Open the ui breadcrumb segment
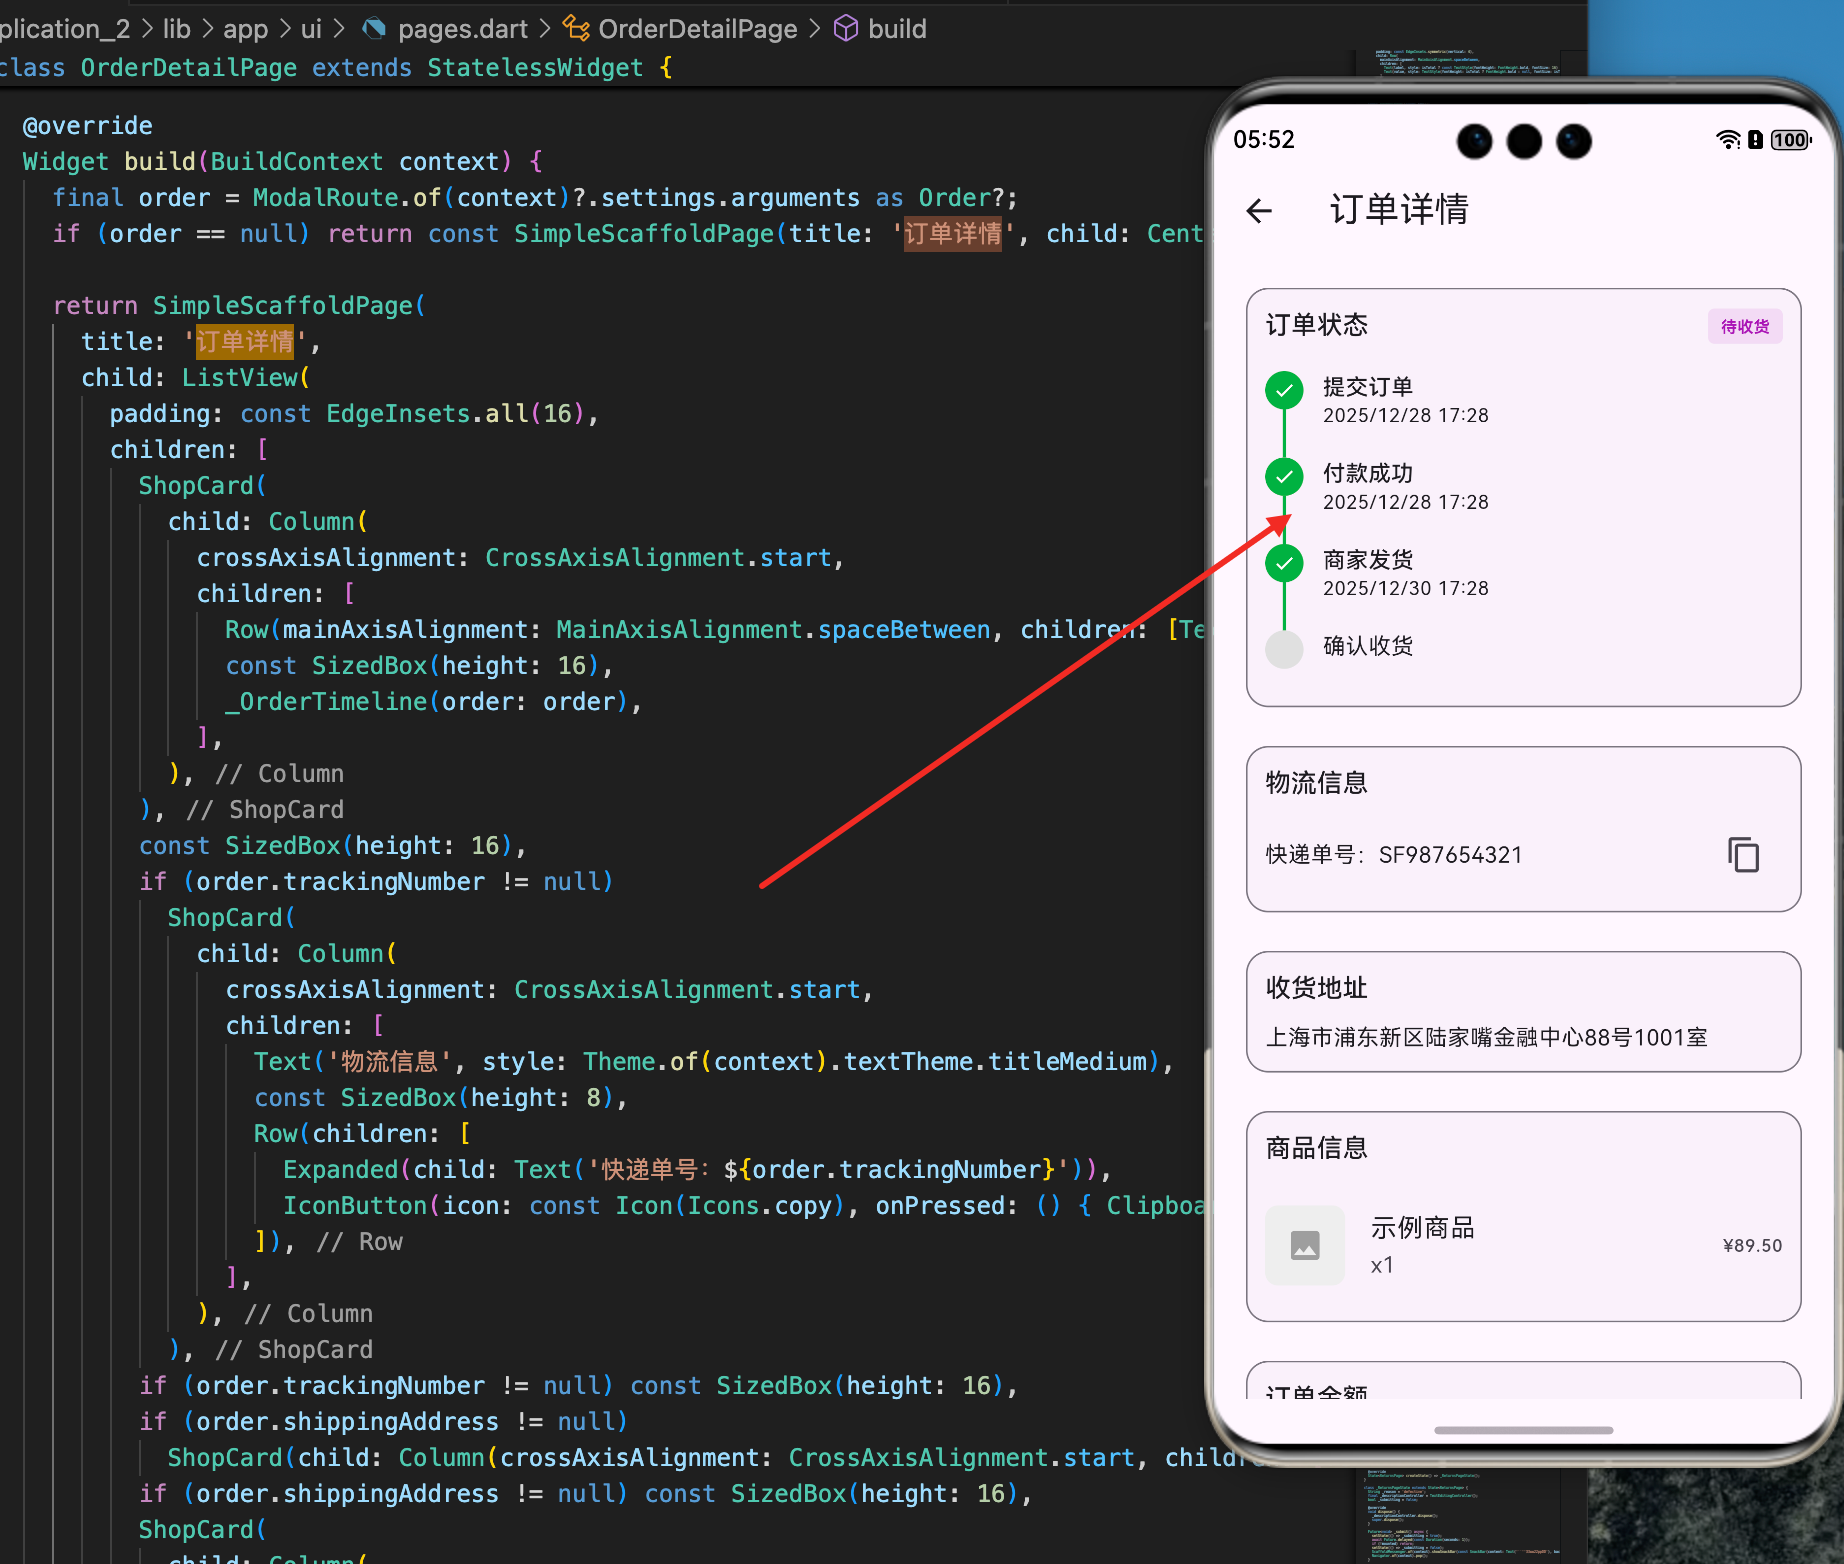Screen dimensions: 1844x1564 pyautogui.click(x=311, y=29)
